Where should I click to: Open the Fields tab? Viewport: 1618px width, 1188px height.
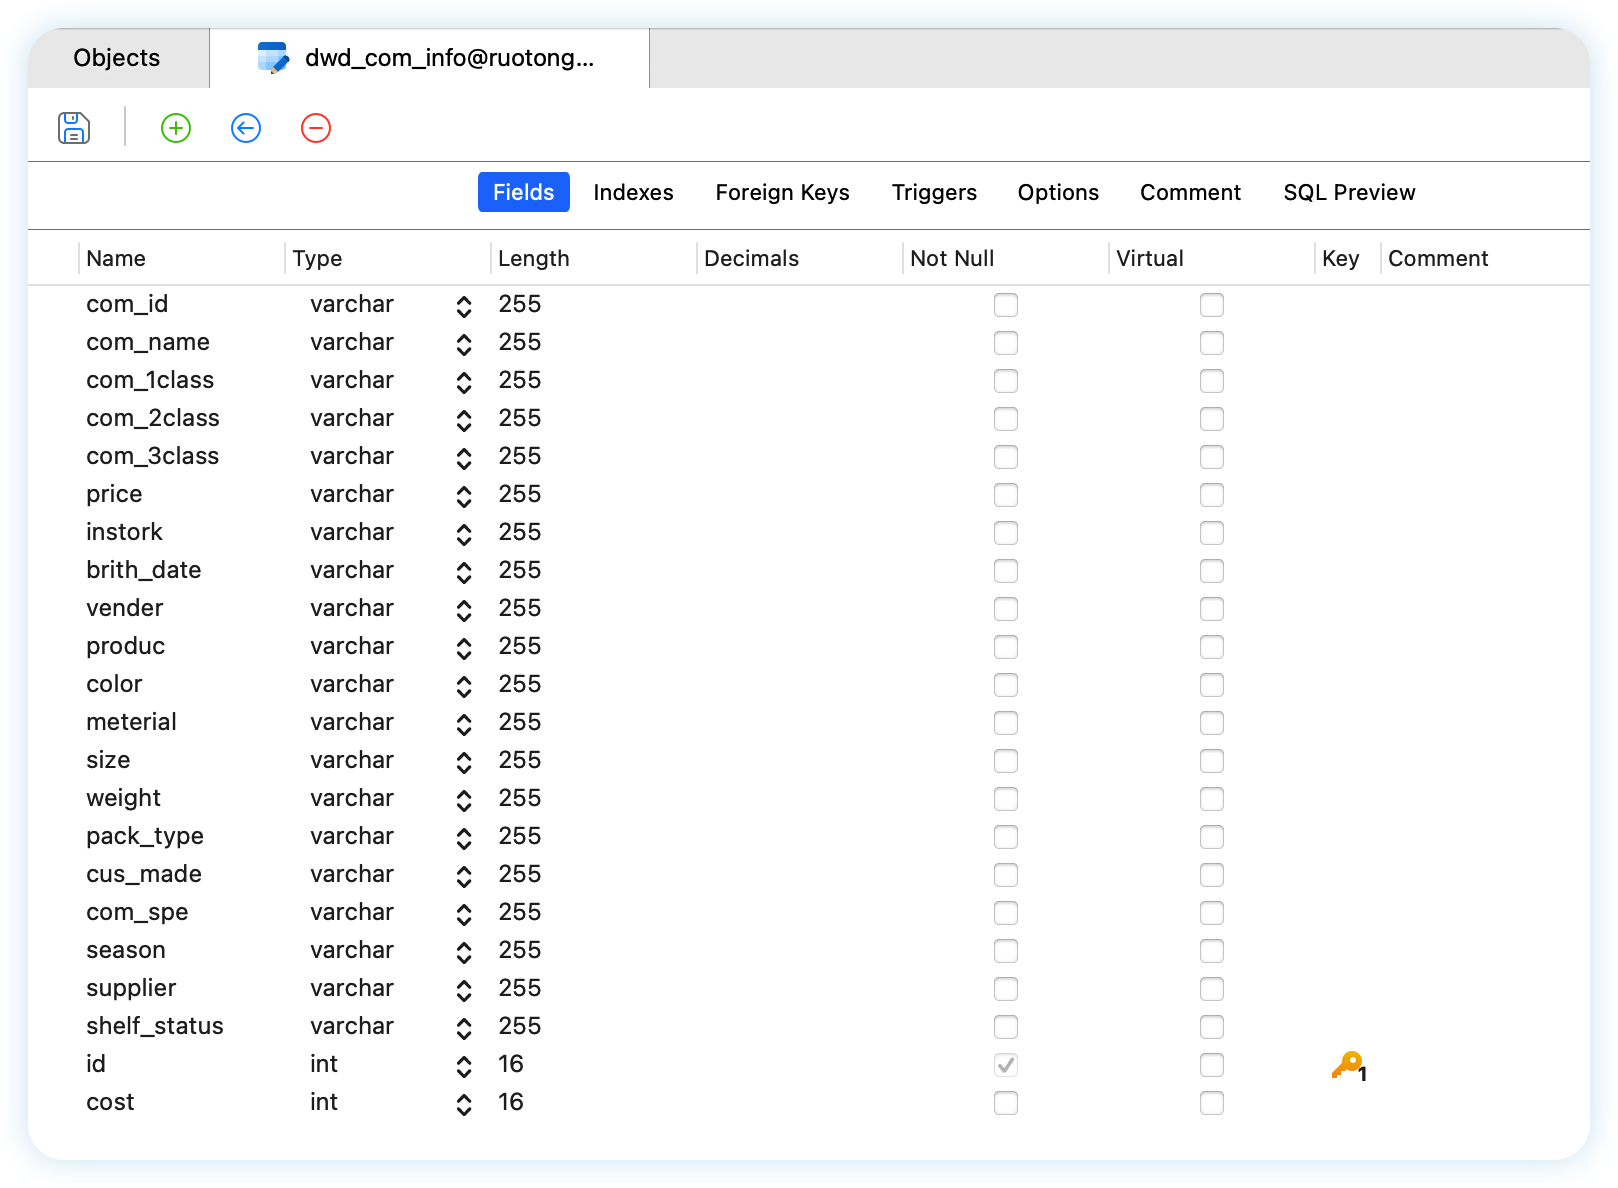(x=524, y=192)
